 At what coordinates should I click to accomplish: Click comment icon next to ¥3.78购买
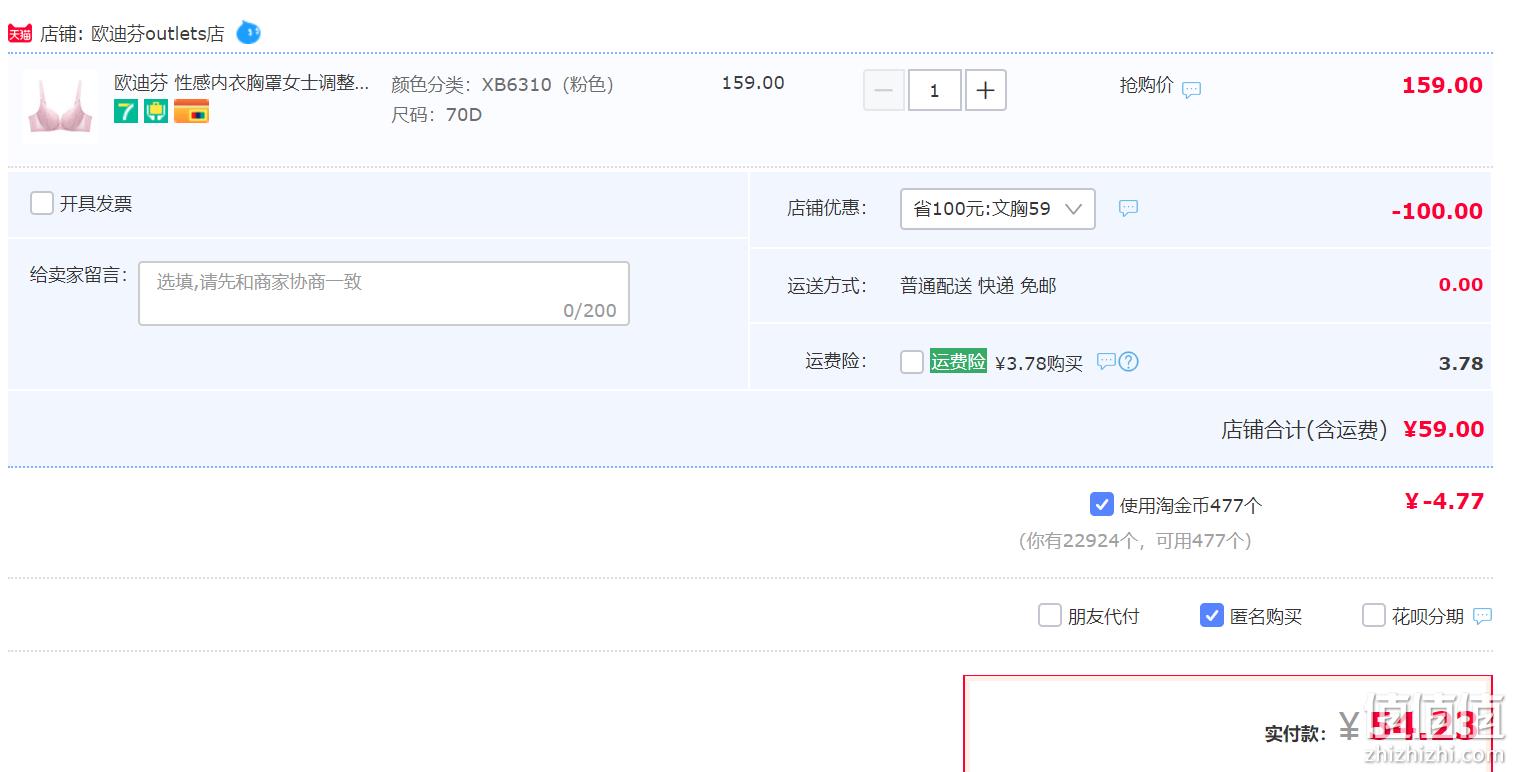click(x=1106, y=361)
